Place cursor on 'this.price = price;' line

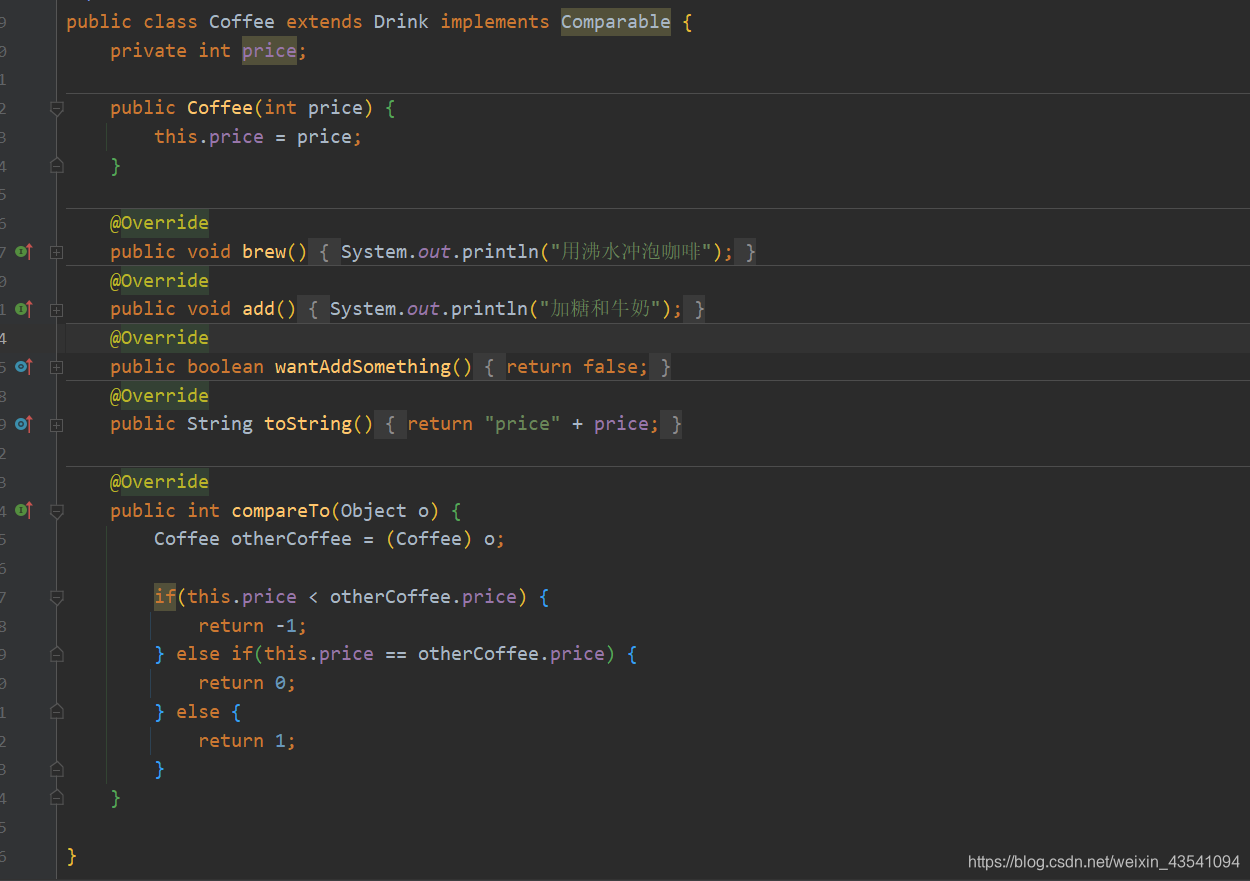point(257,137)
